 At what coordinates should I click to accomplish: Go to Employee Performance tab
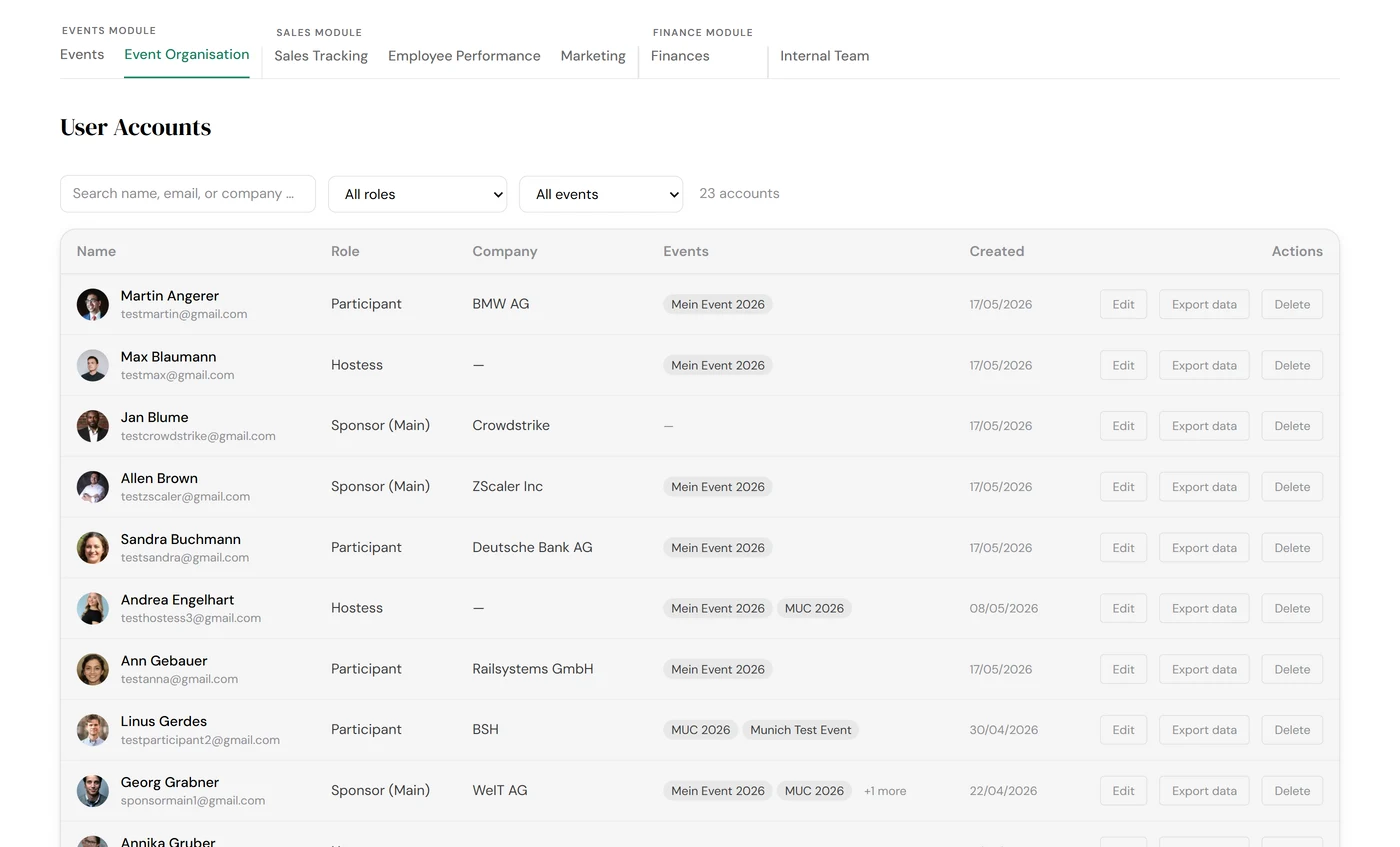click(464, 56)
